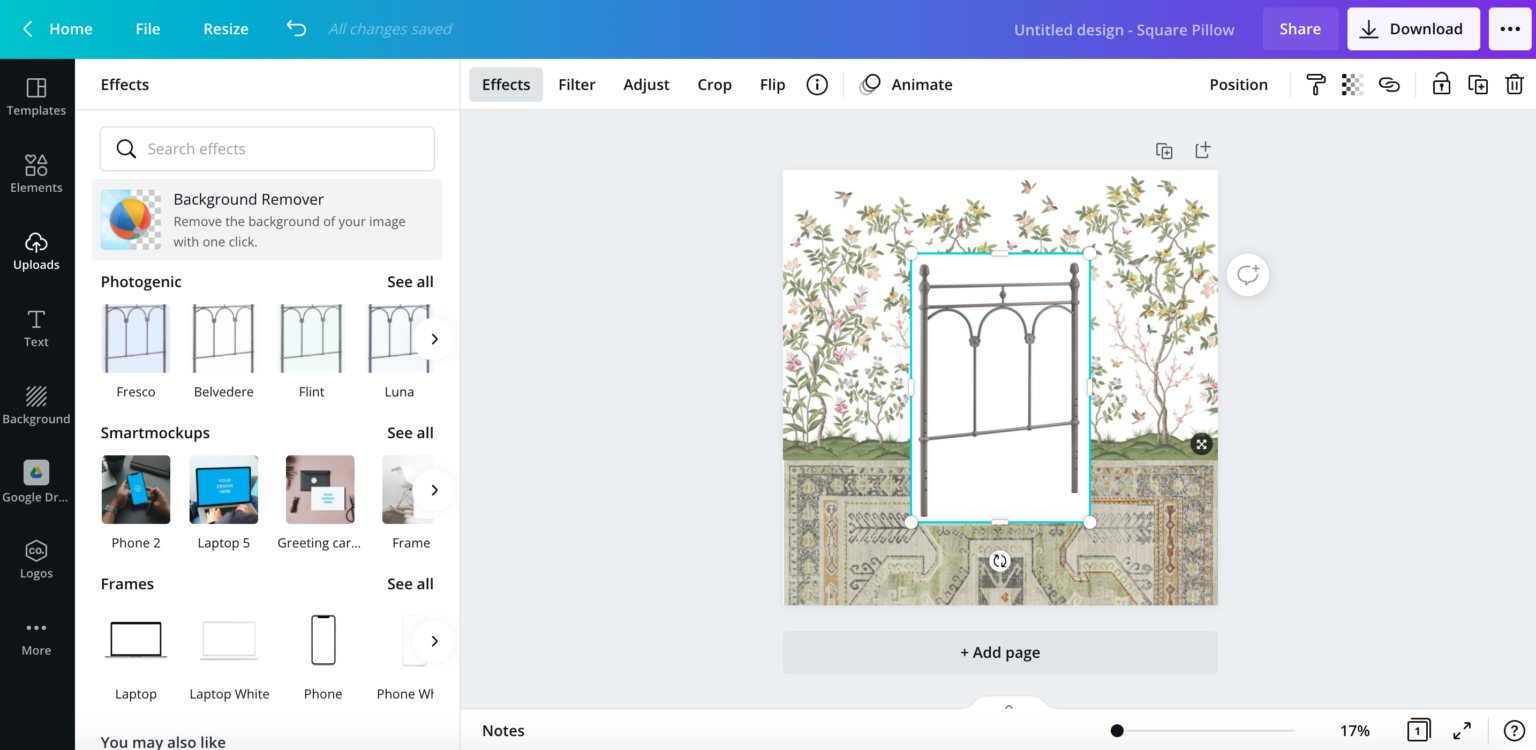Open the File menu
This screenshot has height=750, width=1536.
tap(148, 29)
